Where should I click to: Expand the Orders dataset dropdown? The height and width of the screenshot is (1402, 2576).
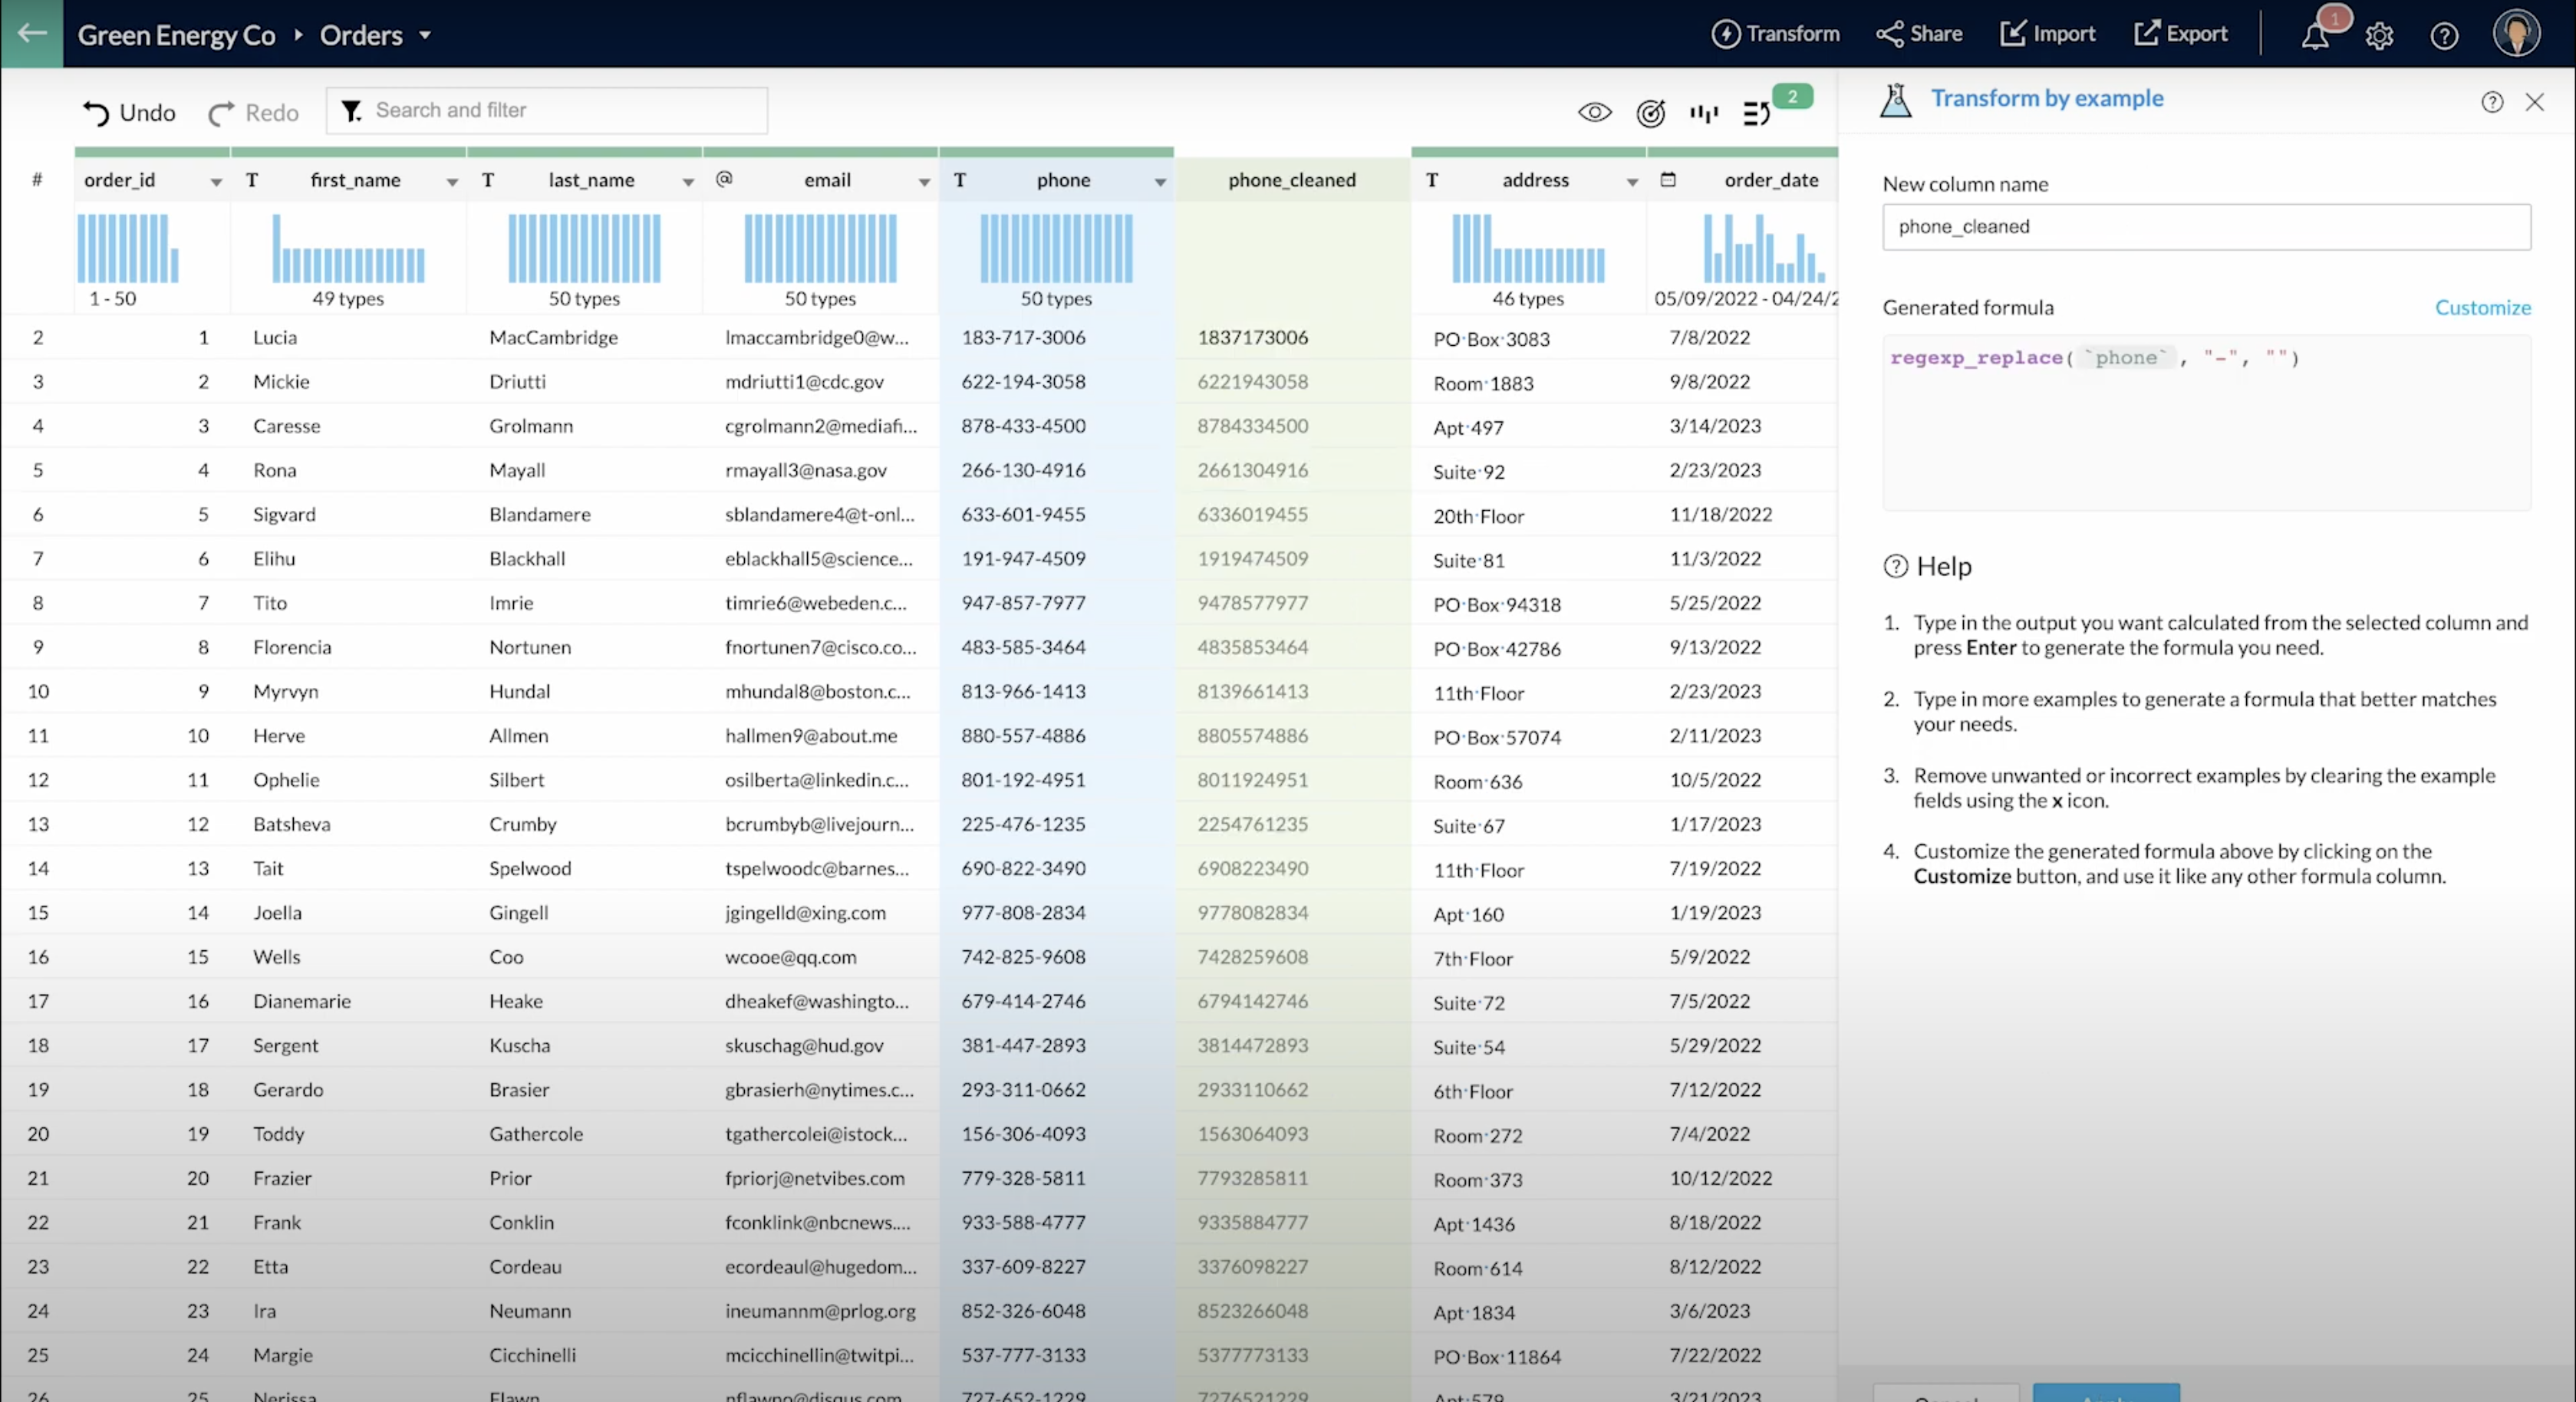click(x=425, y=35)
